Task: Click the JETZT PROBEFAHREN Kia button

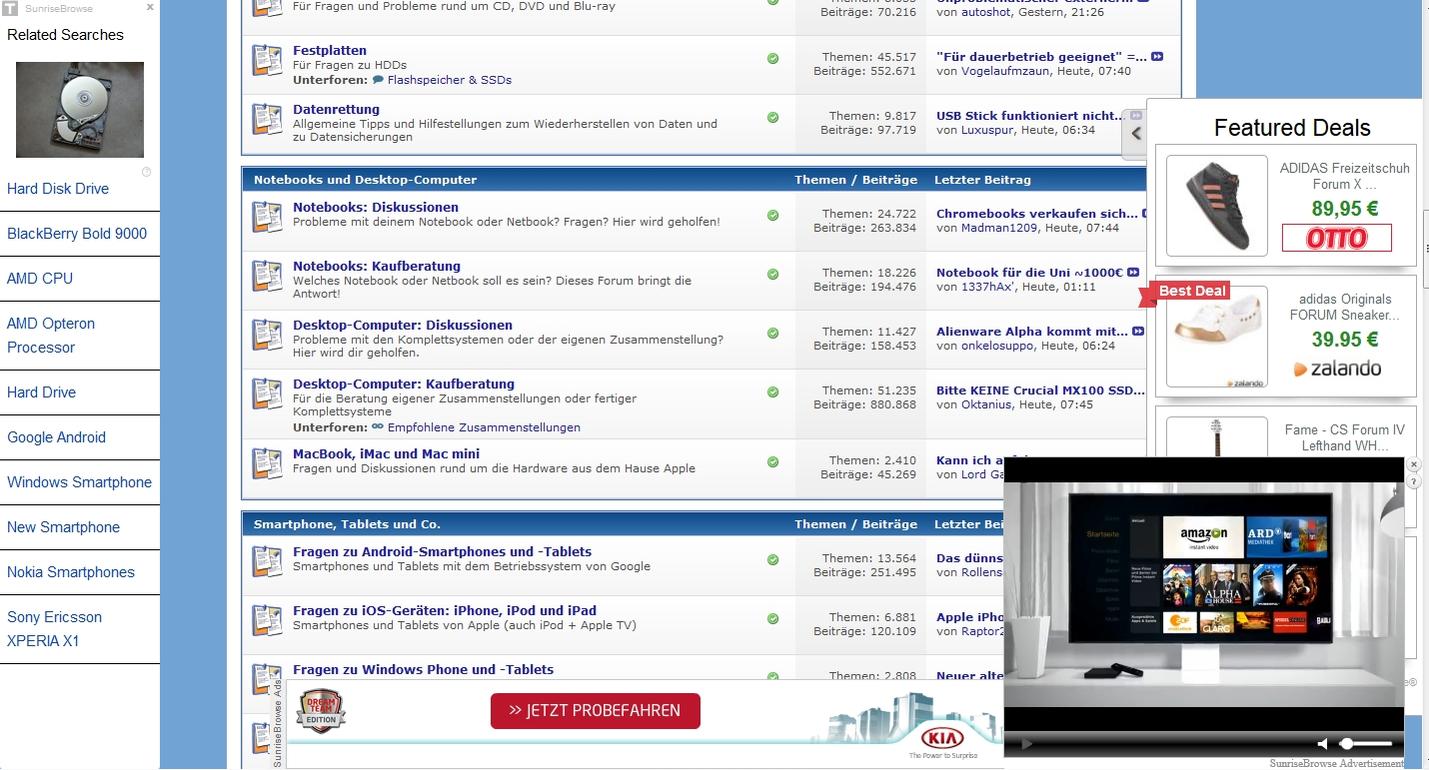Action: point(595,711)
